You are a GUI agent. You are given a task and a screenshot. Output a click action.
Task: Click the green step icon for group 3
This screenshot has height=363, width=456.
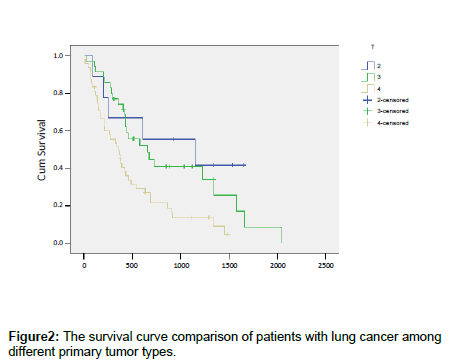coord(368,77)
